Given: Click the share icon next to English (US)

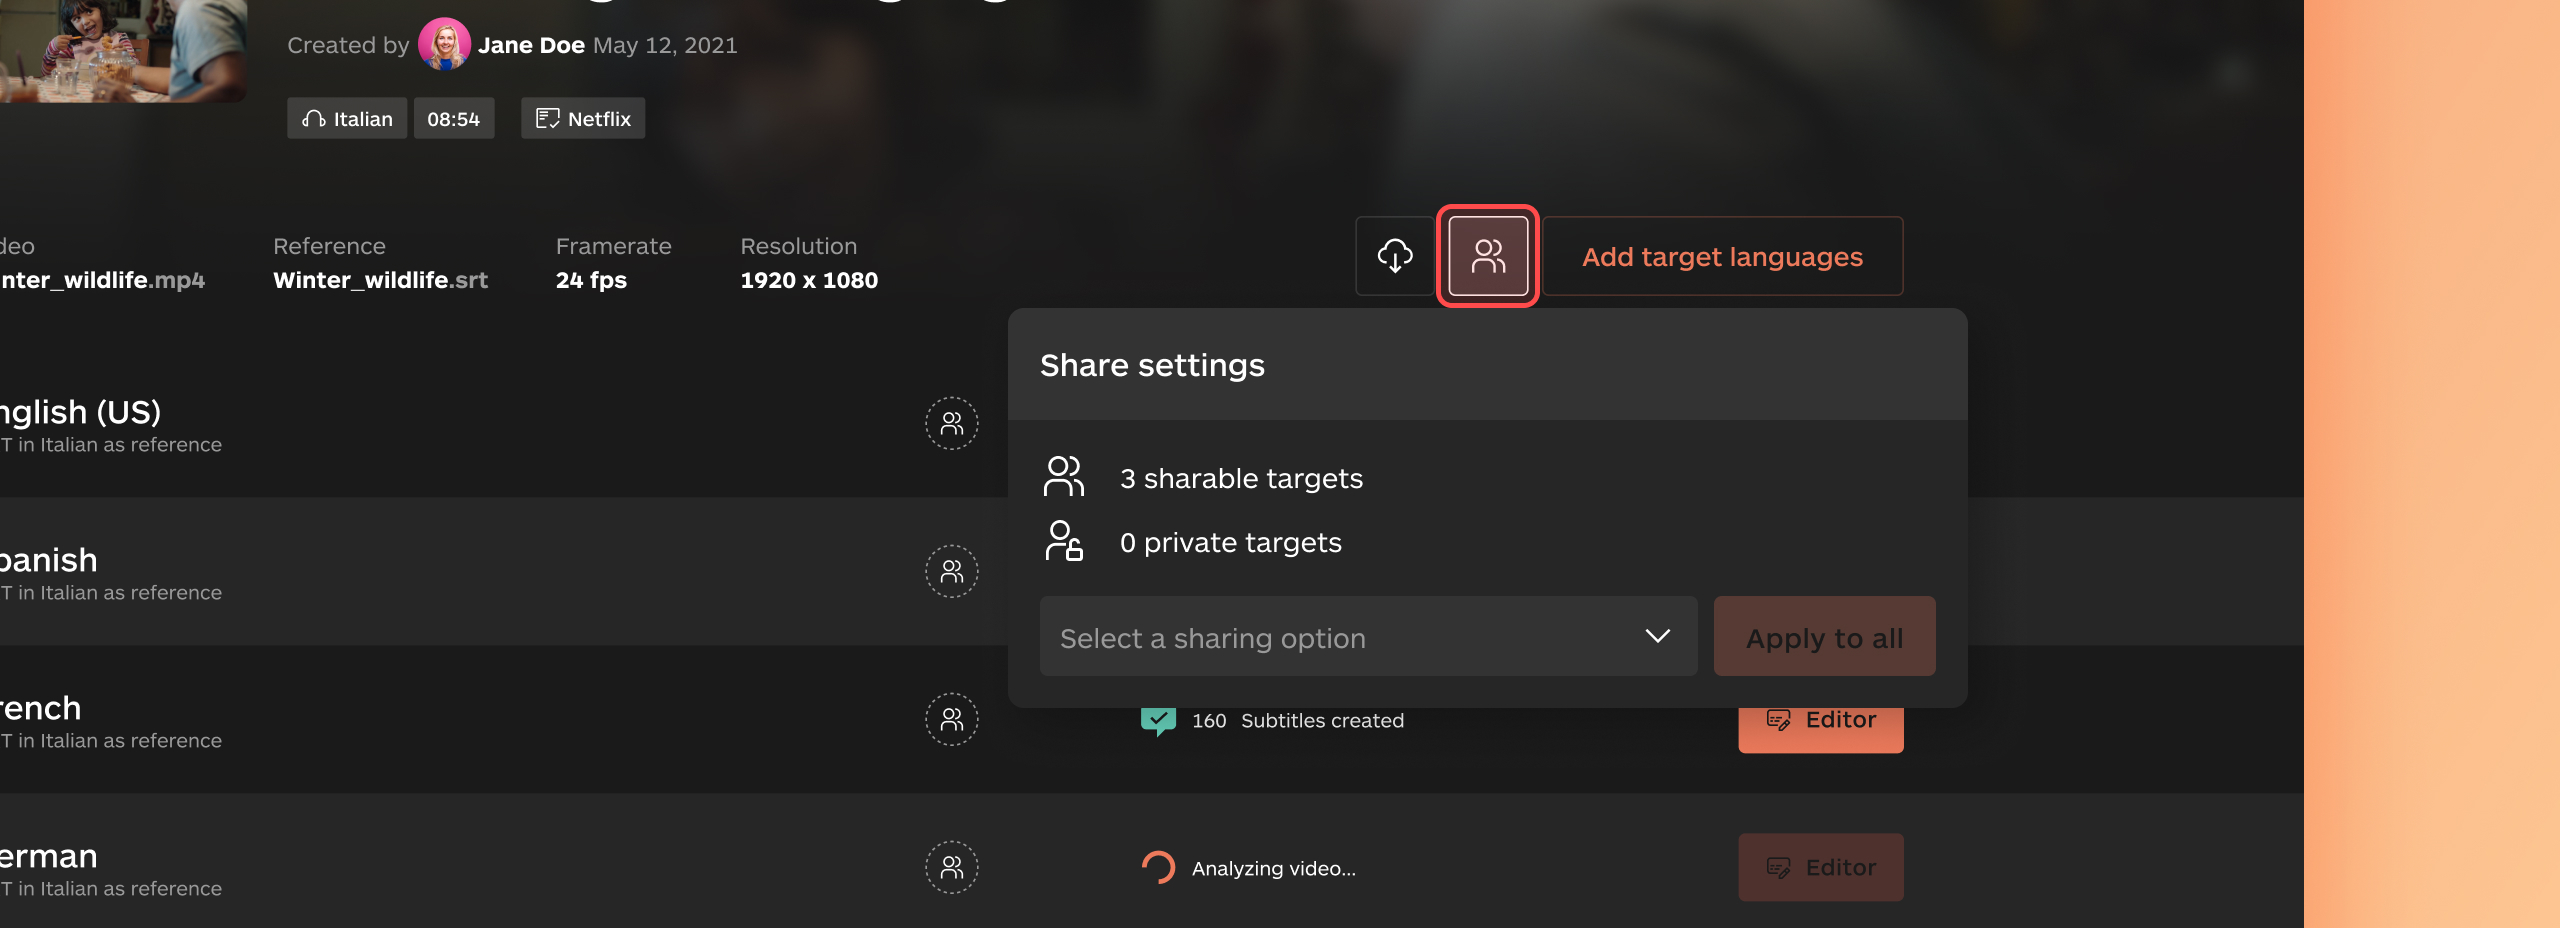Looking at the screenshot, I should 951,424.
